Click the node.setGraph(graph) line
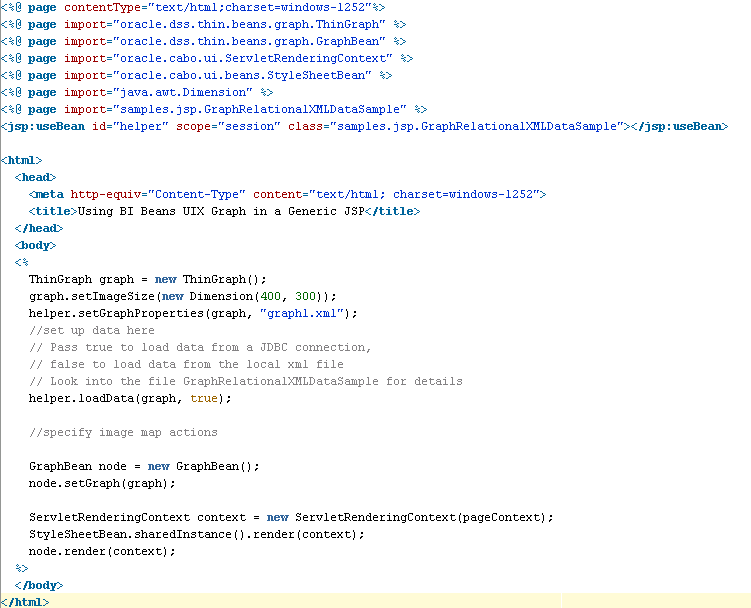Image resolution: width=751 pixels, height=608 pixels. (102, 483)
